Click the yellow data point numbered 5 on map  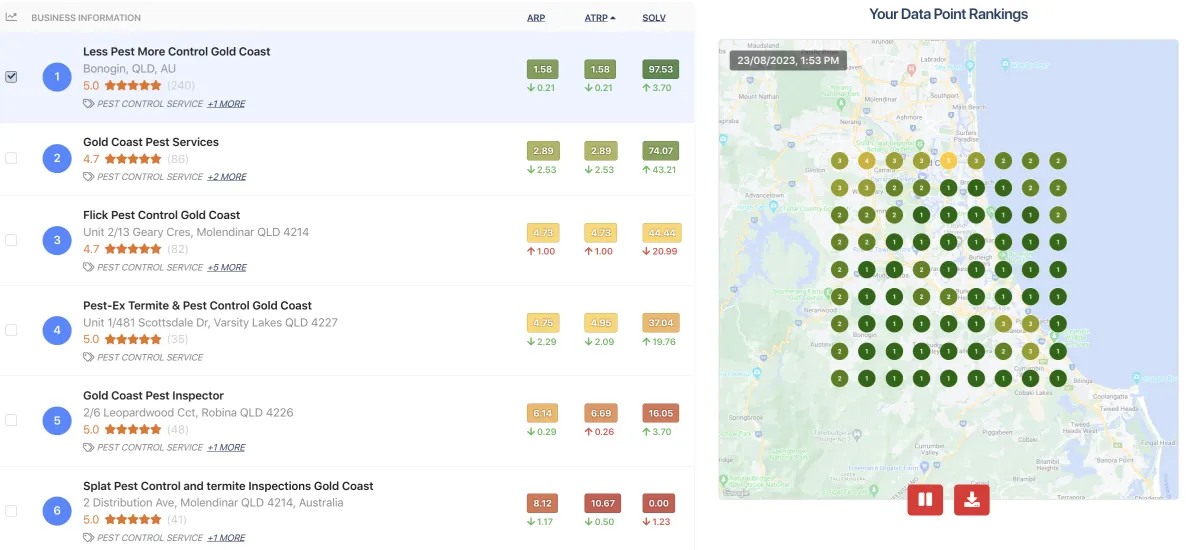[949, 160]
